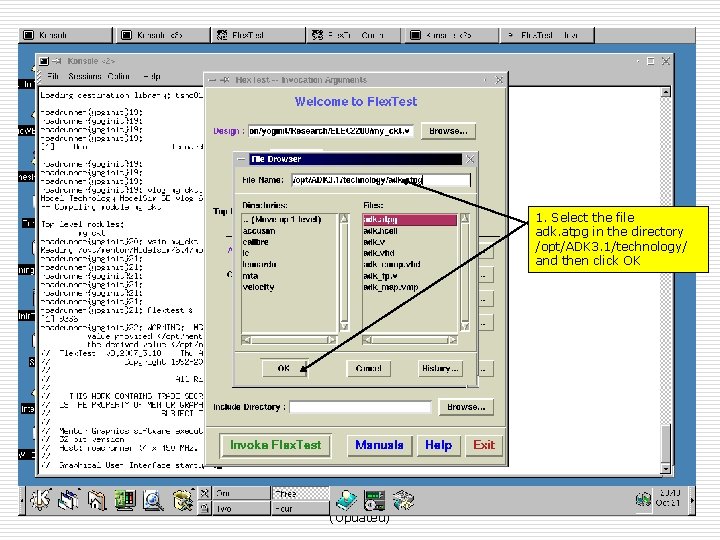Open the Sessions menu in Konsole
This screenshot has width=720, height=540.
(x=84, y=76)
